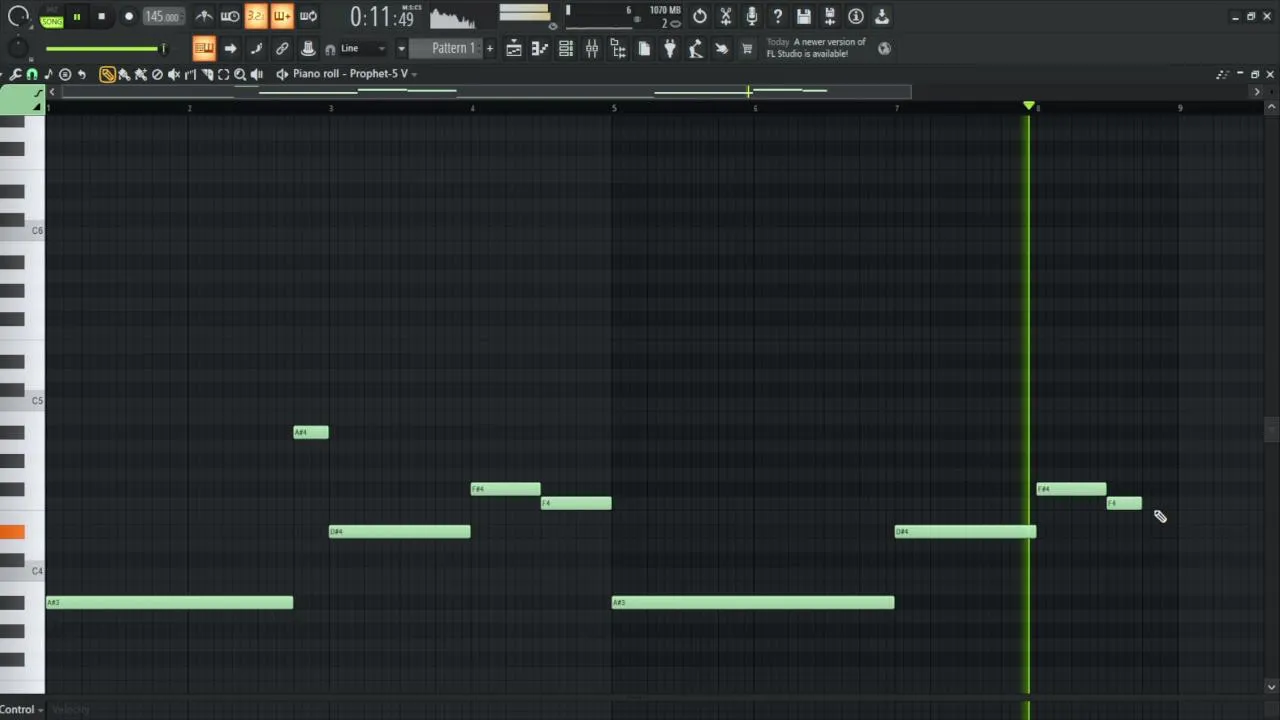Click the render as audio file icon
The width and height of the screenshot is (1280, 720).
[x=830, y=16]
